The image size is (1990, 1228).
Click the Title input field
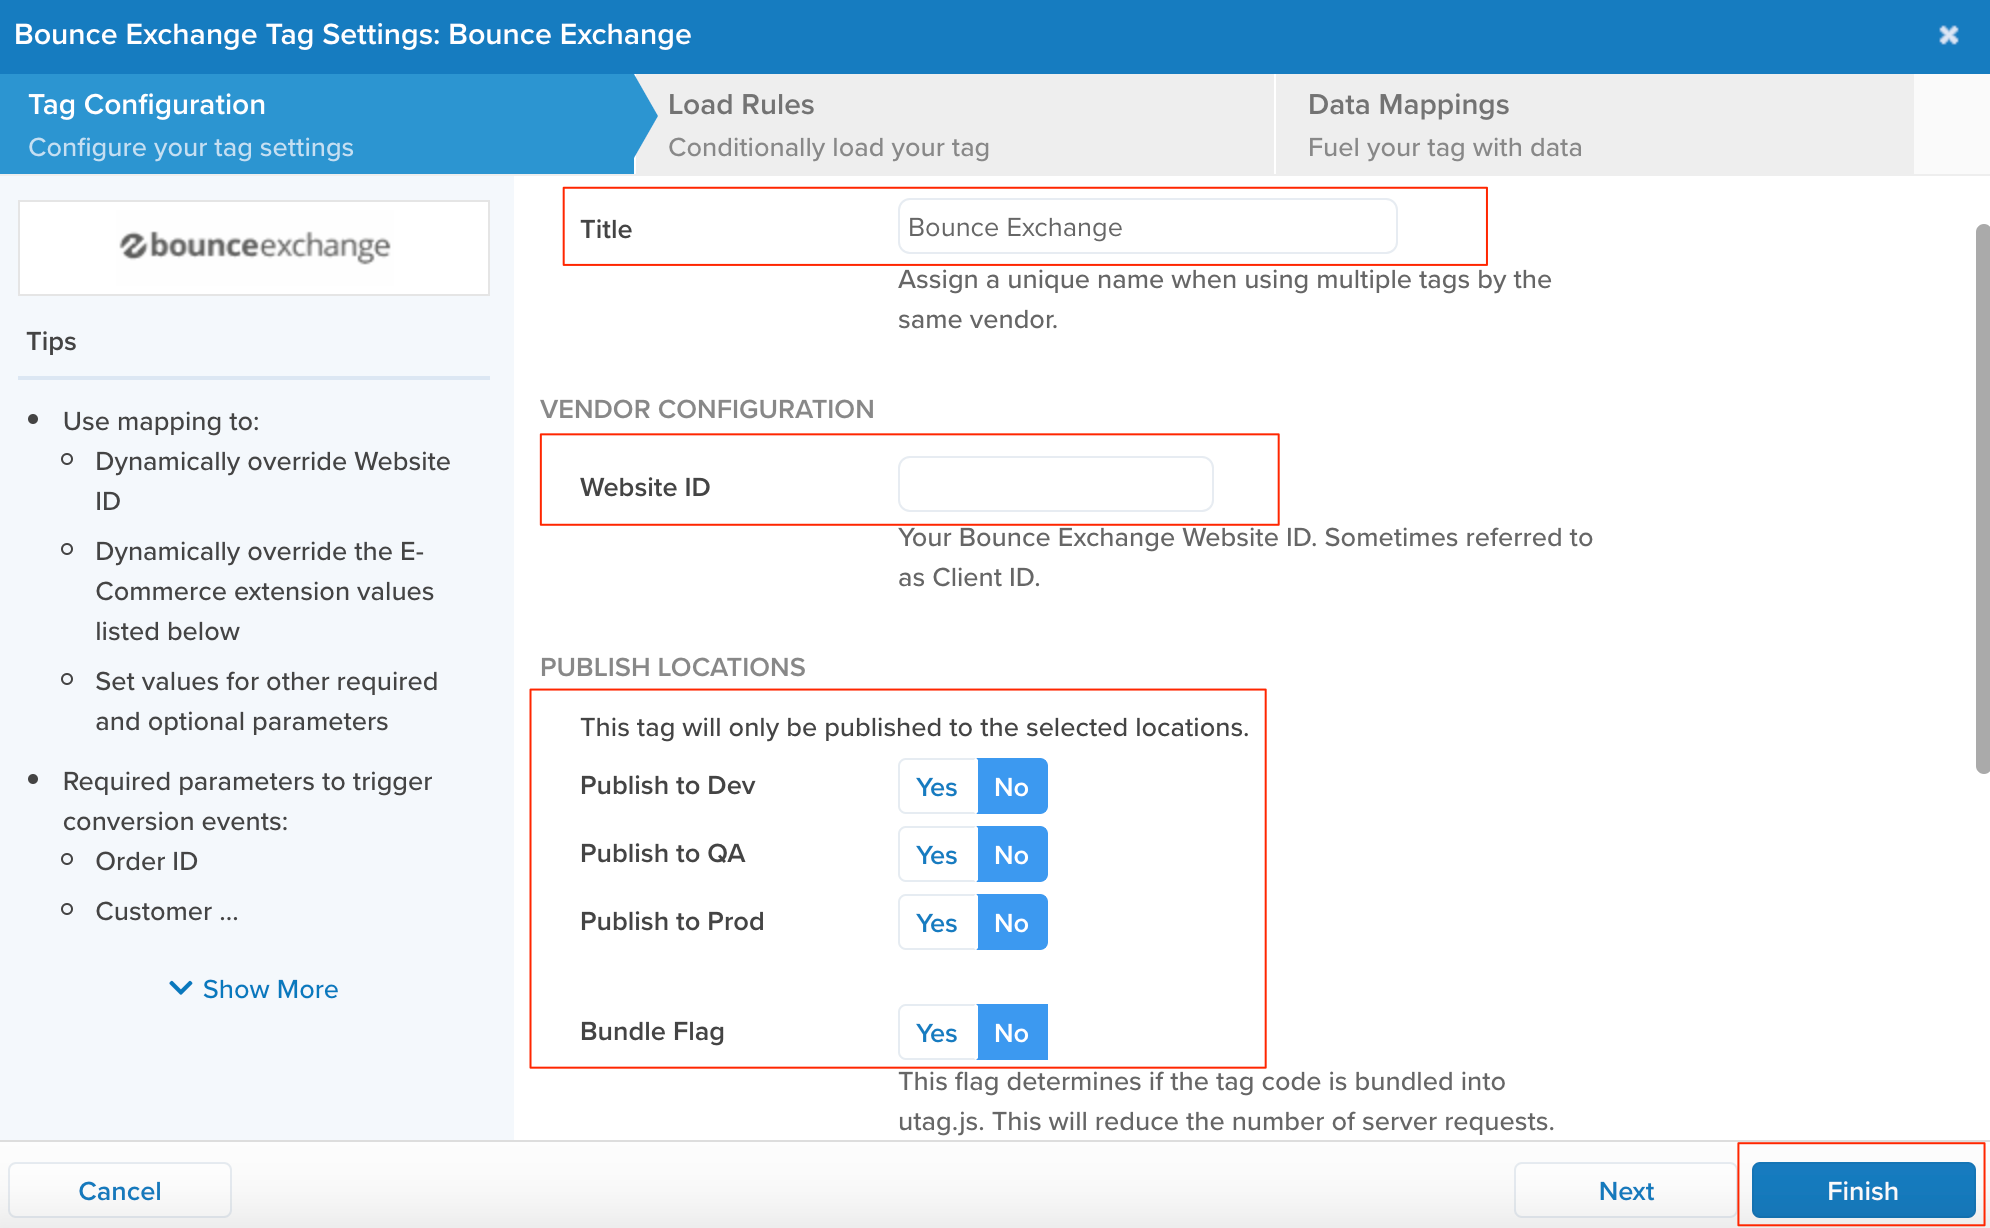[1147, 227]
